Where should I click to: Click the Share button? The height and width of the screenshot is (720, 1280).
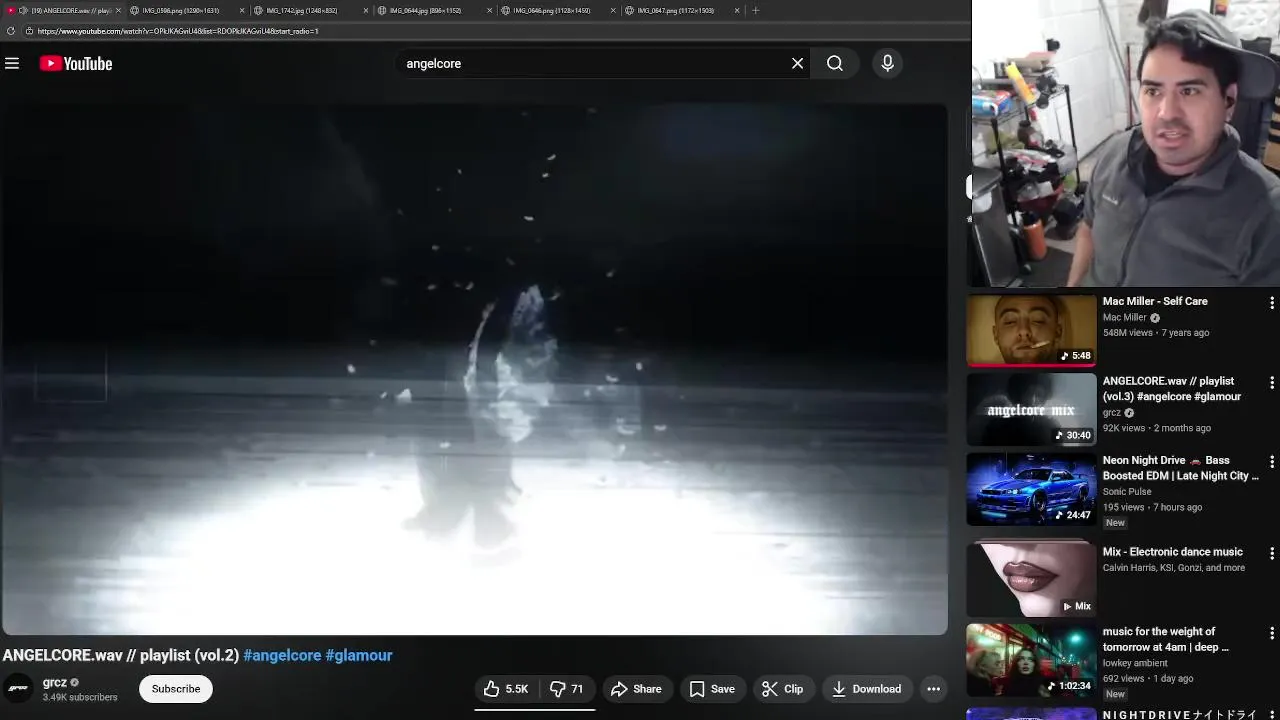click(636, 689)
